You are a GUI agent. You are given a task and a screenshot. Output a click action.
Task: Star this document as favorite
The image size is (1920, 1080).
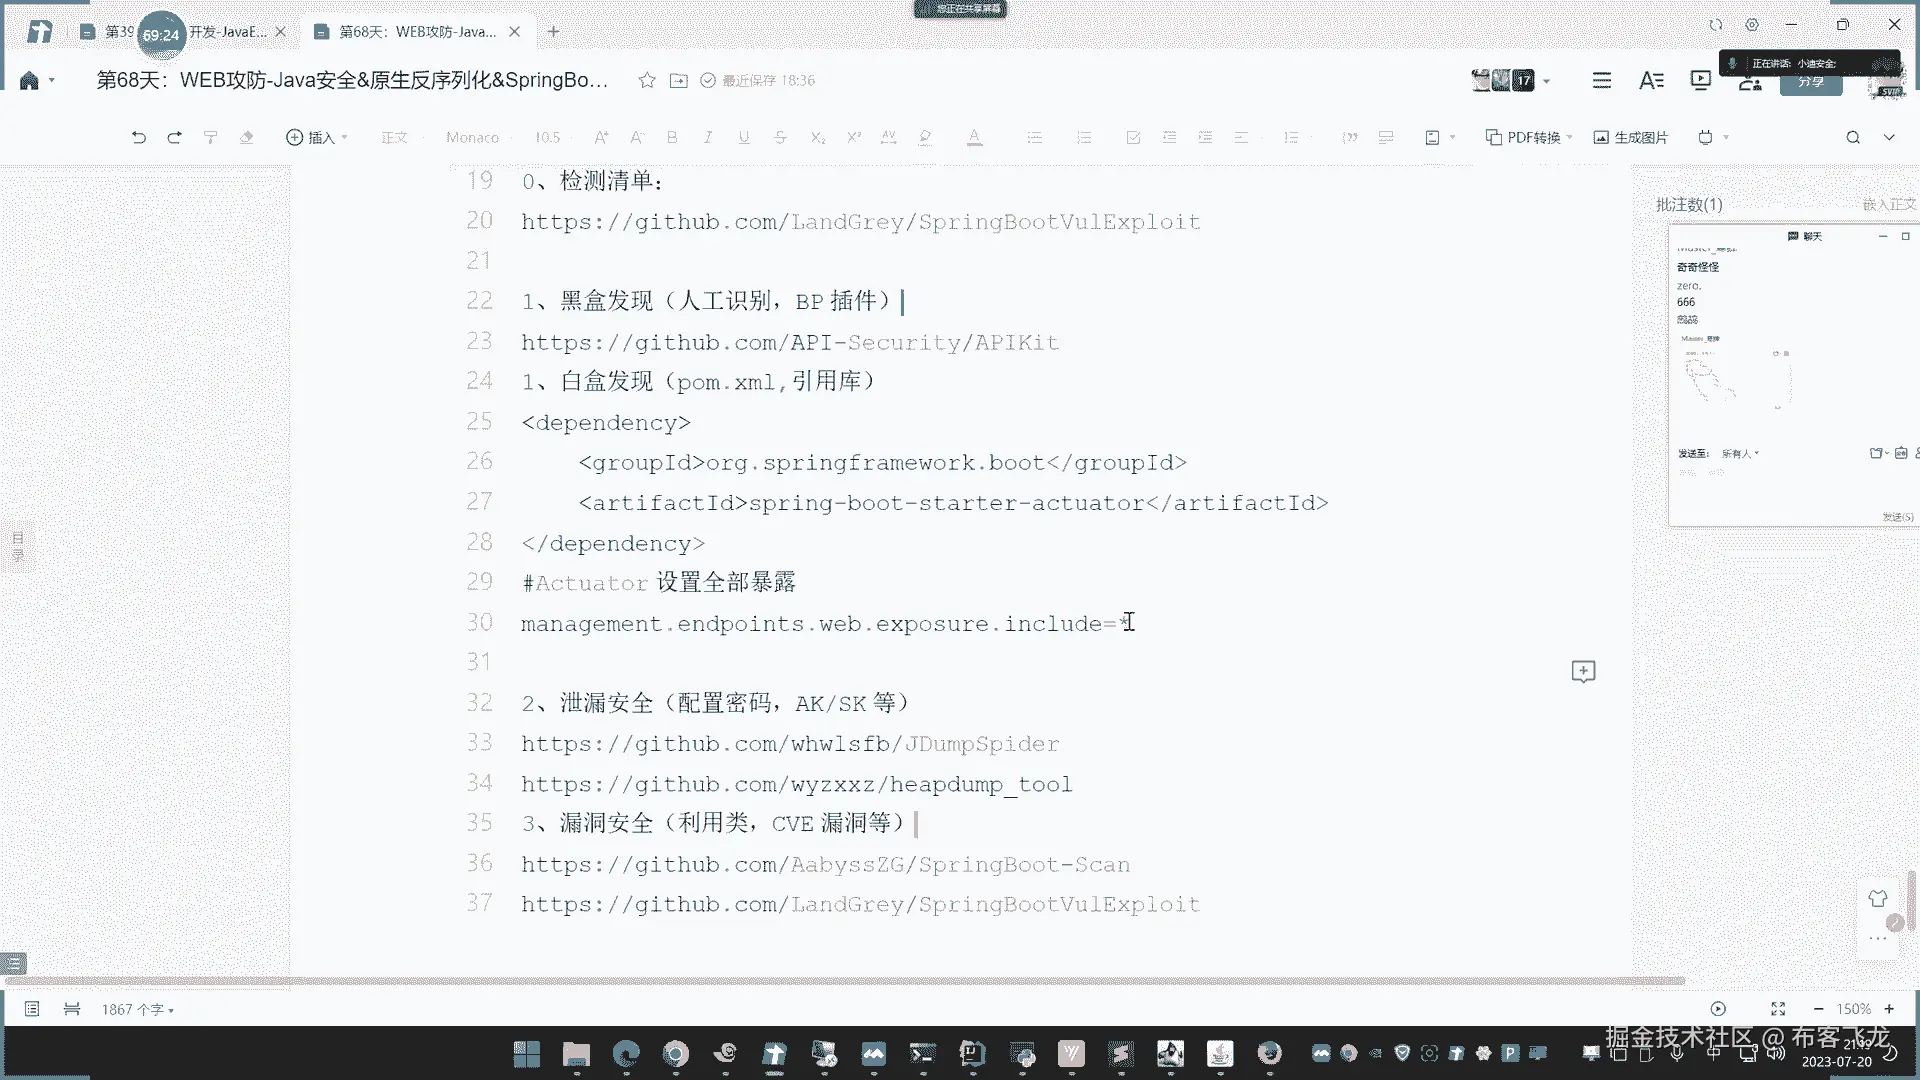647,80
